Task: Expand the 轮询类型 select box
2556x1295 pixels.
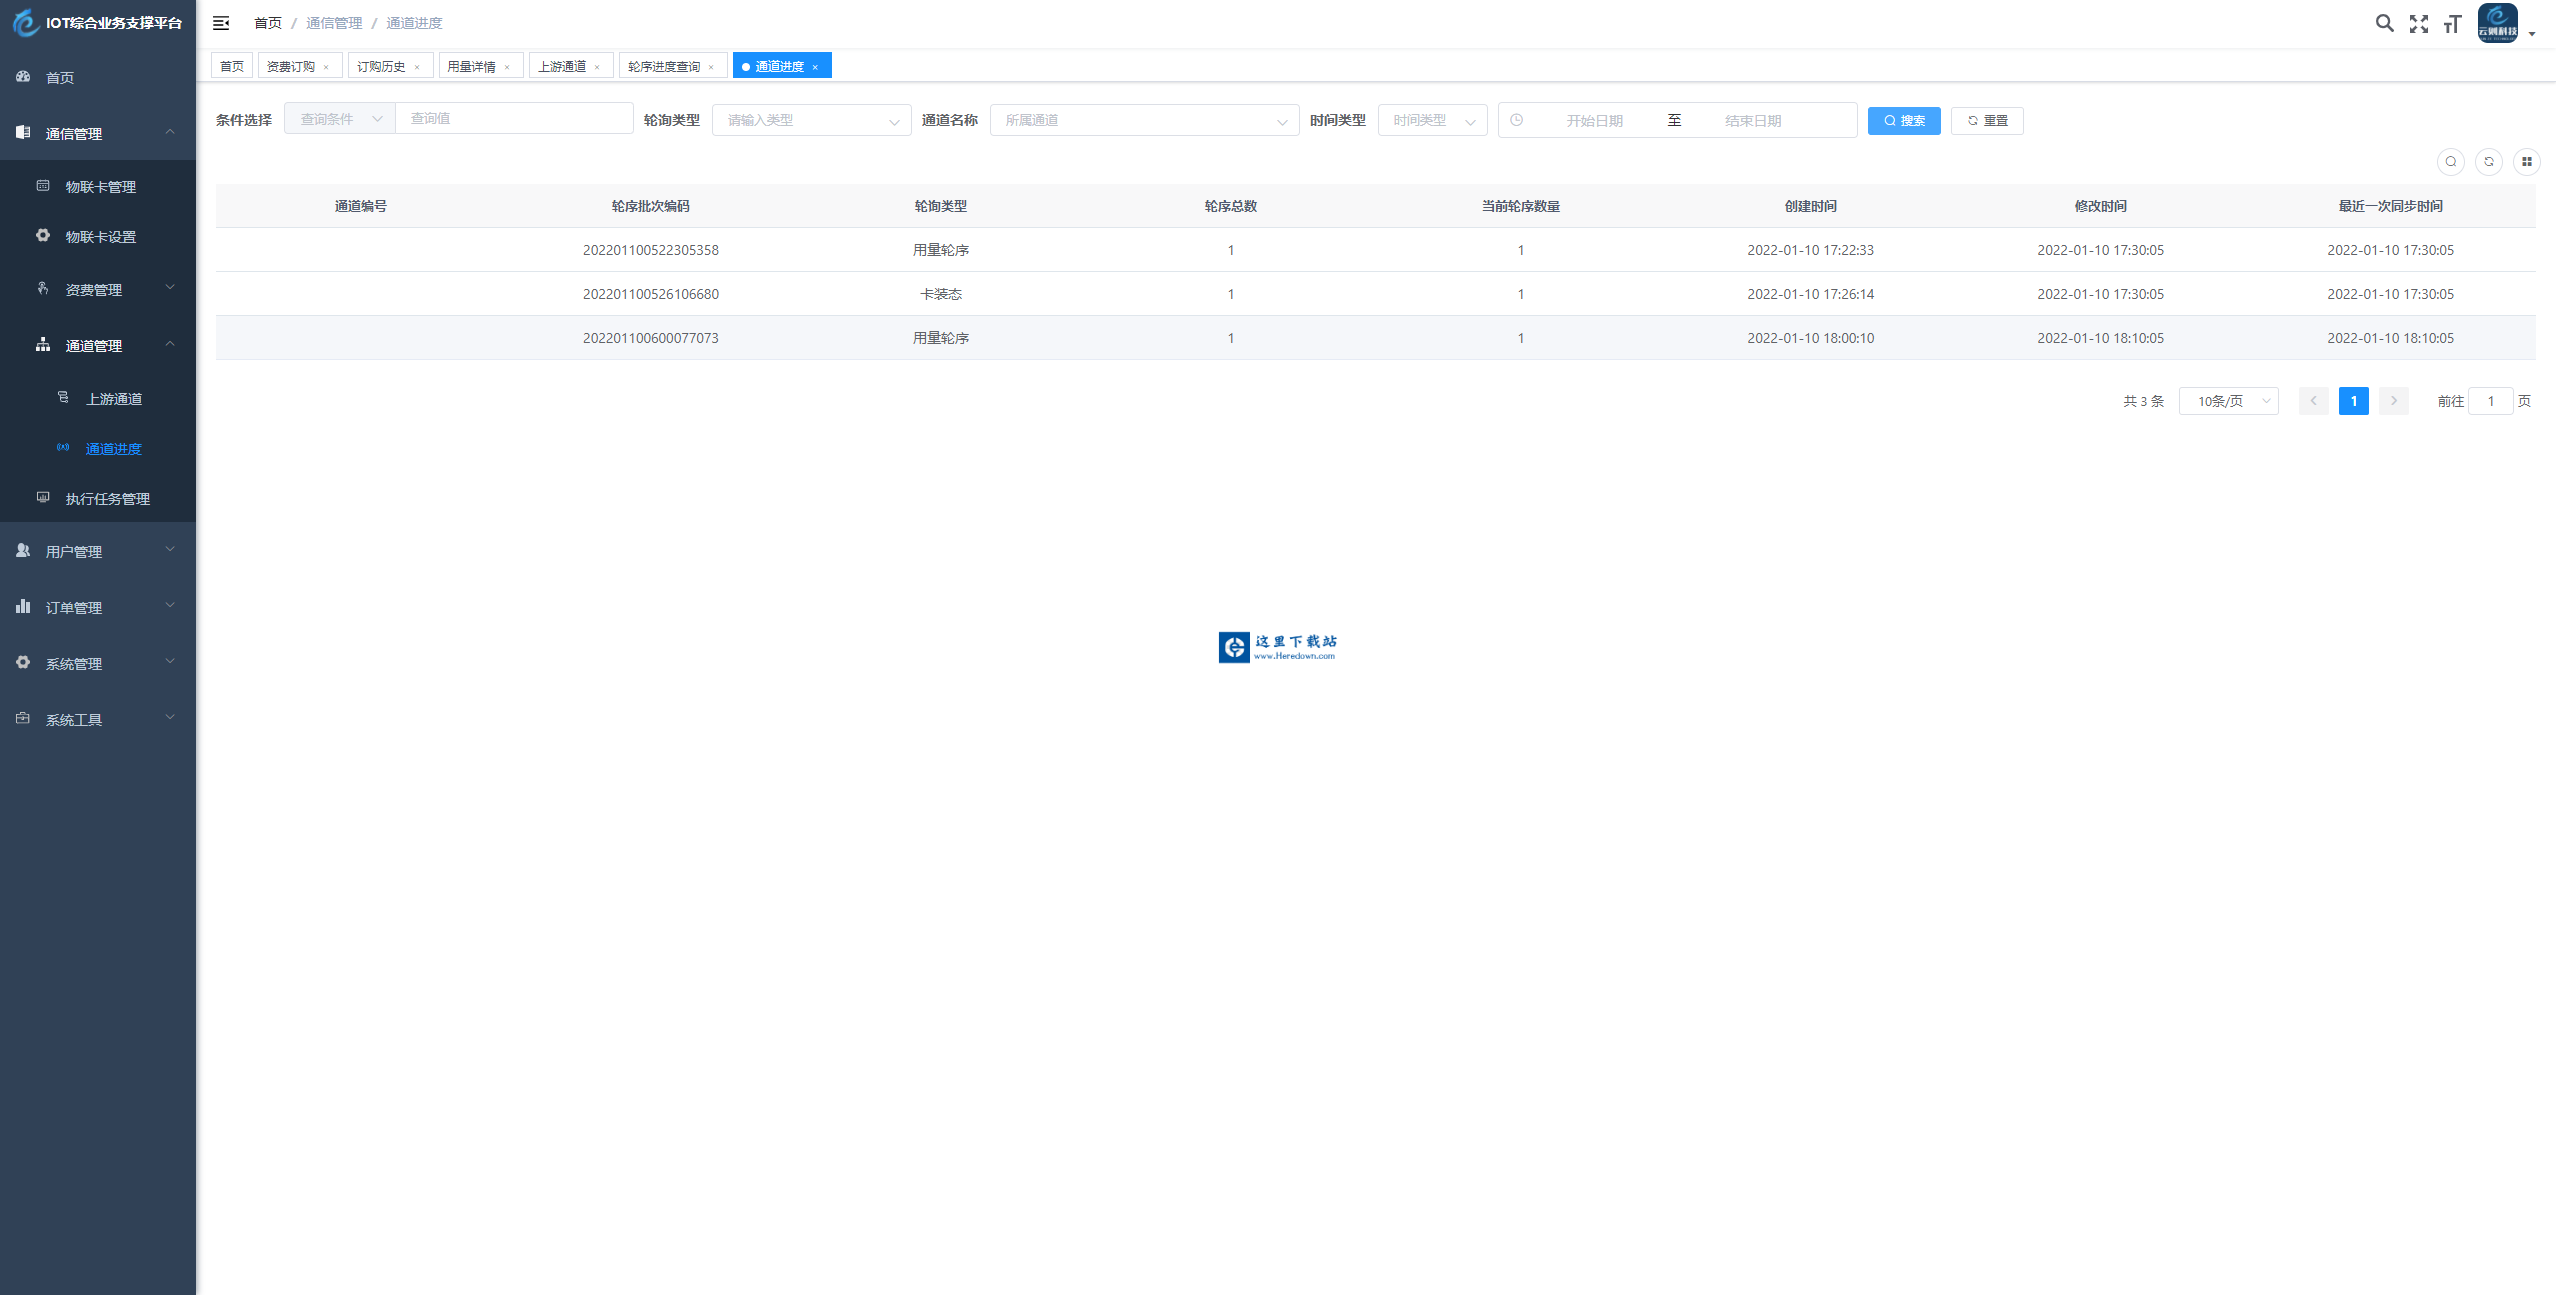Action: point(811,120)
